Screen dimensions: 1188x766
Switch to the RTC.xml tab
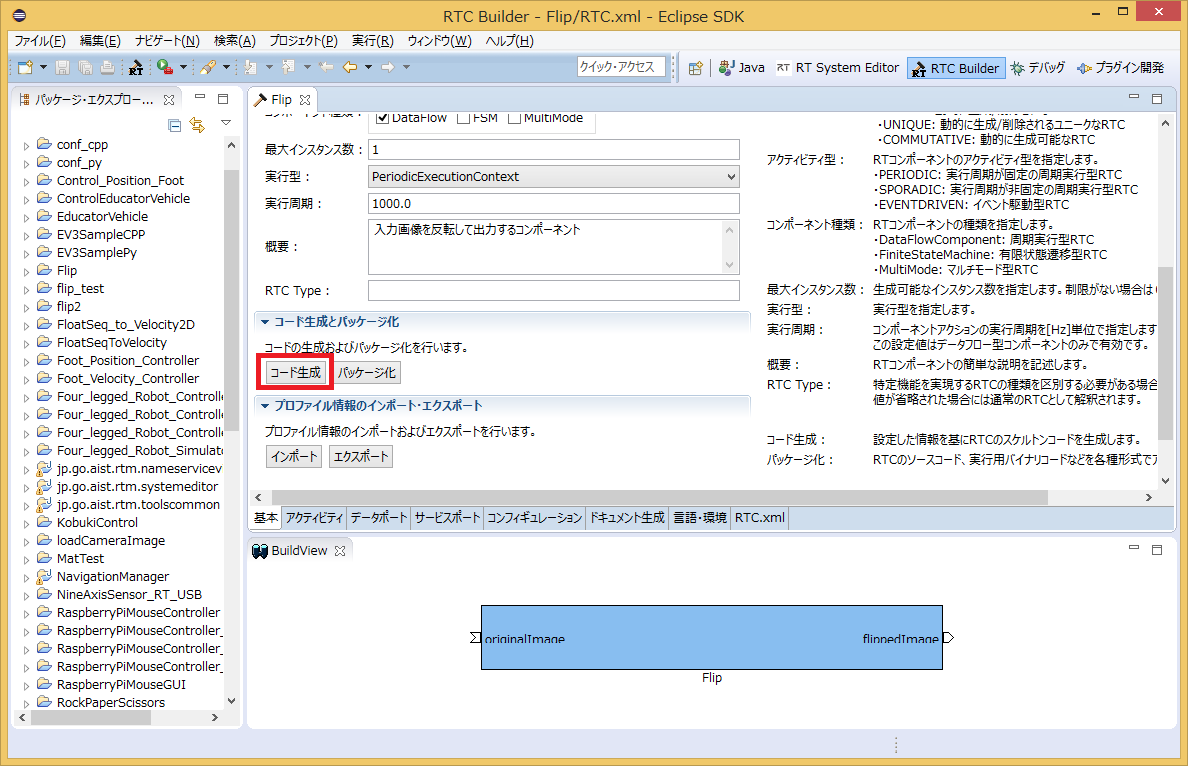point(760,518)
